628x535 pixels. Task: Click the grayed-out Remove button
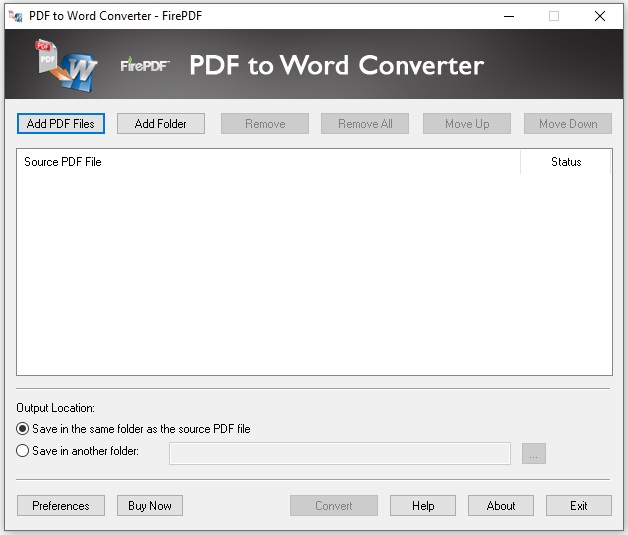(265, 124)
